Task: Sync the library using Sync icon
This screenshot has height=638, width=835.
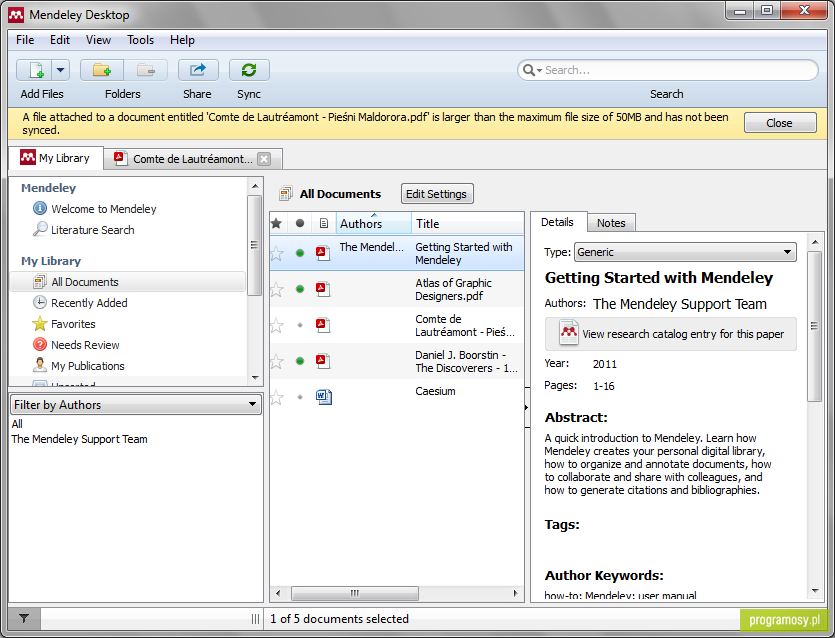Action: point(249,70)
